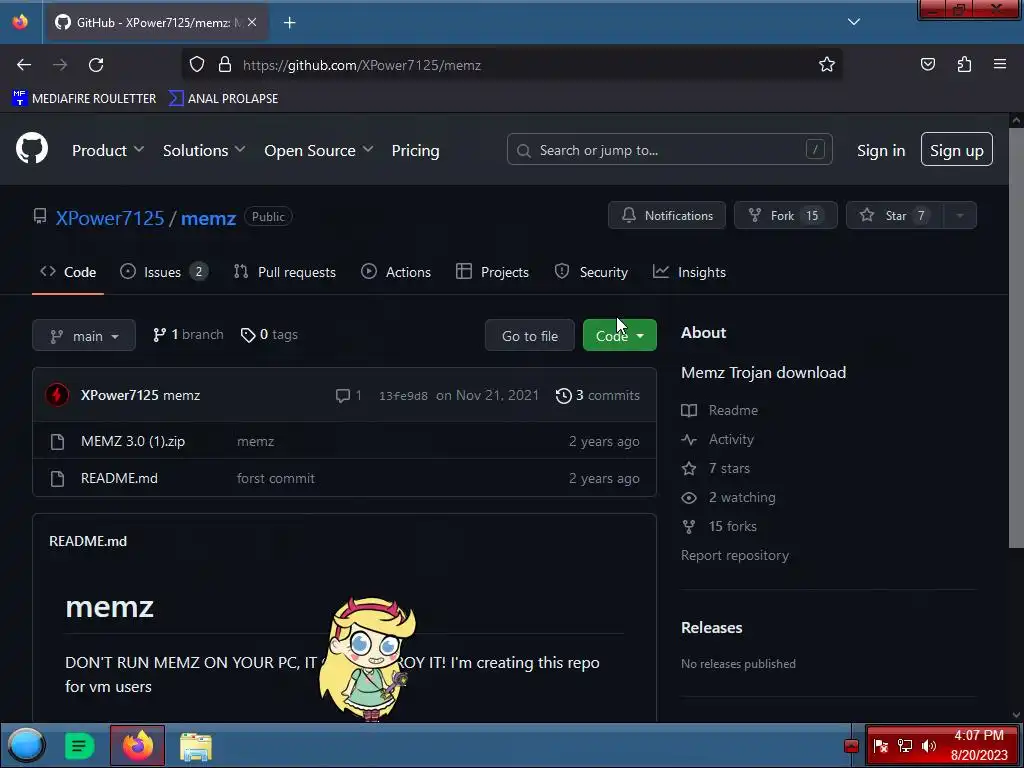Click the XPower7125 commit author avatar
Image resolution: width=1024 pixels, height=768 pixels.
tap(57, 395)
